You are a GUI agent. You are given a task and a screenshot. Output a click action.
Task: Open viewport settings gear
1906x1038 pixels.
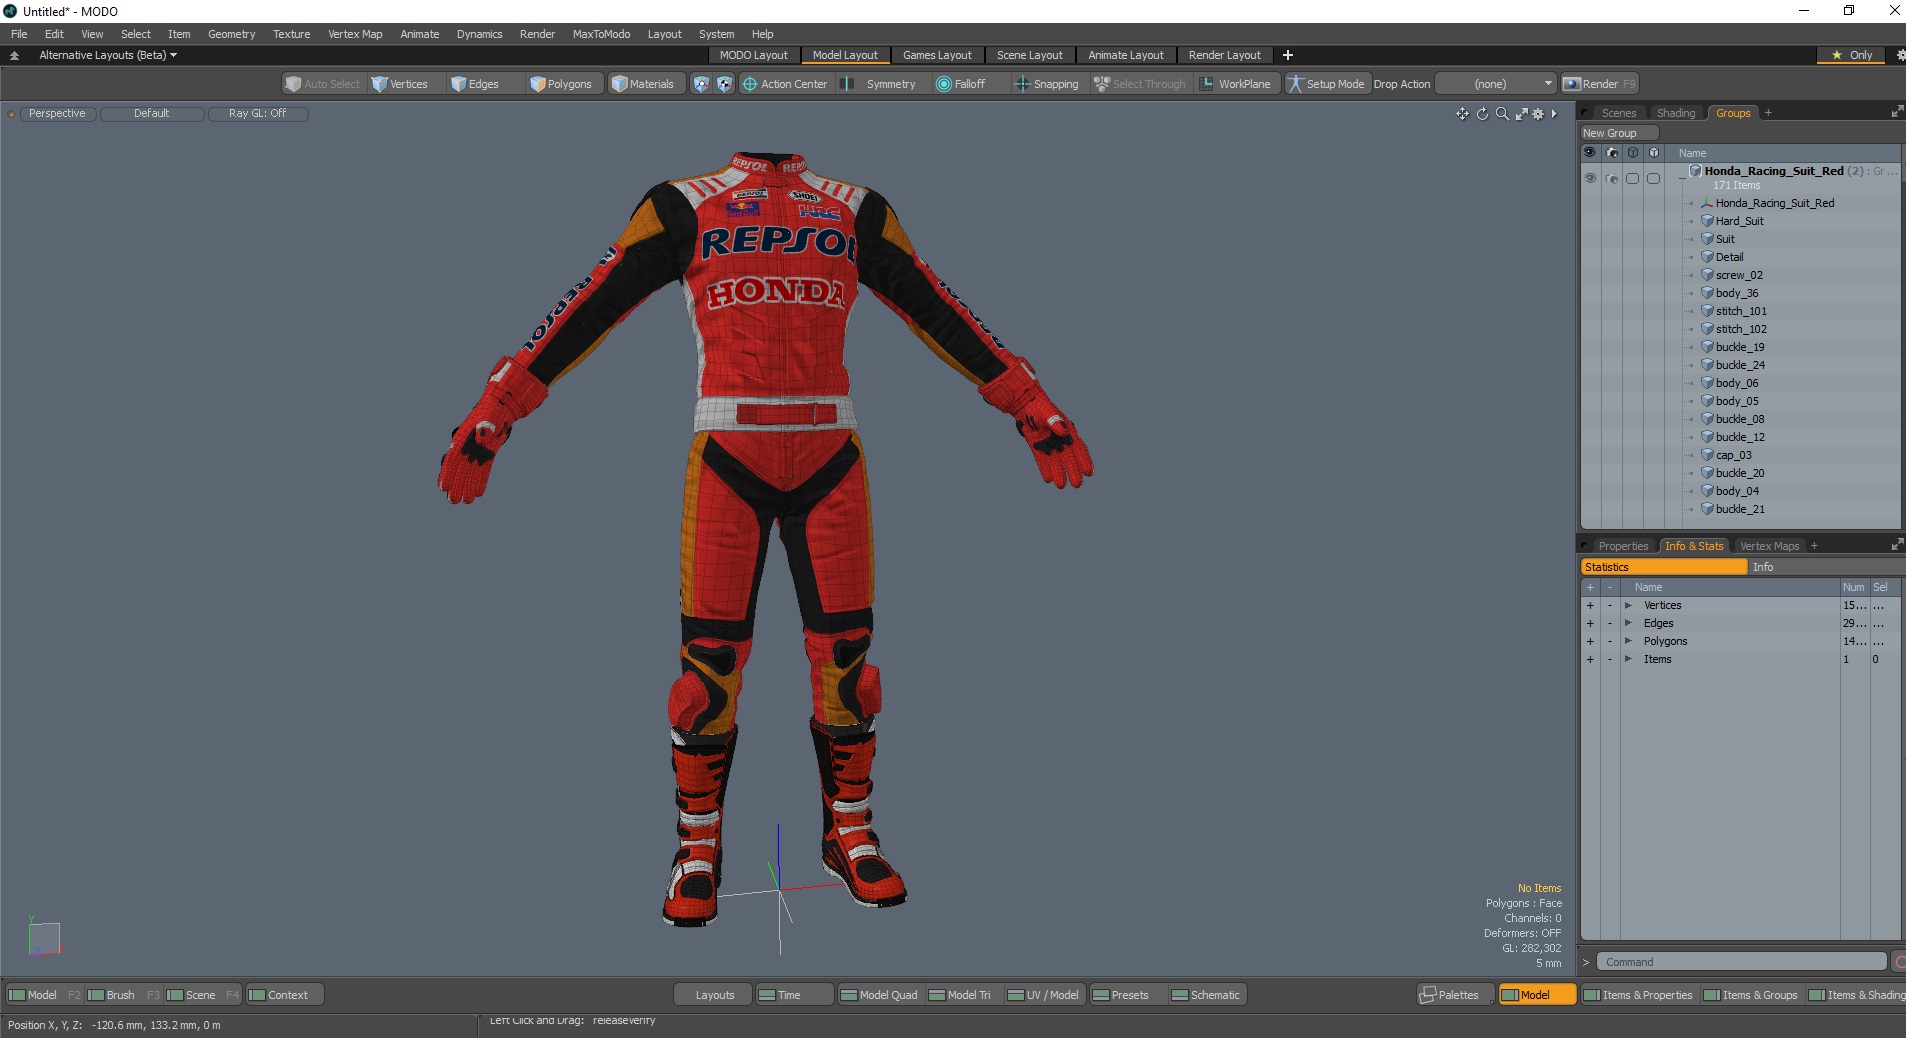coord(1538,114)
